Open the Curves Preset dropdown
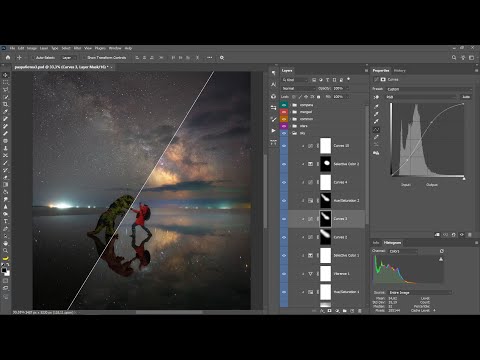This screenshot has height=360, width=480. click(429, 89)
